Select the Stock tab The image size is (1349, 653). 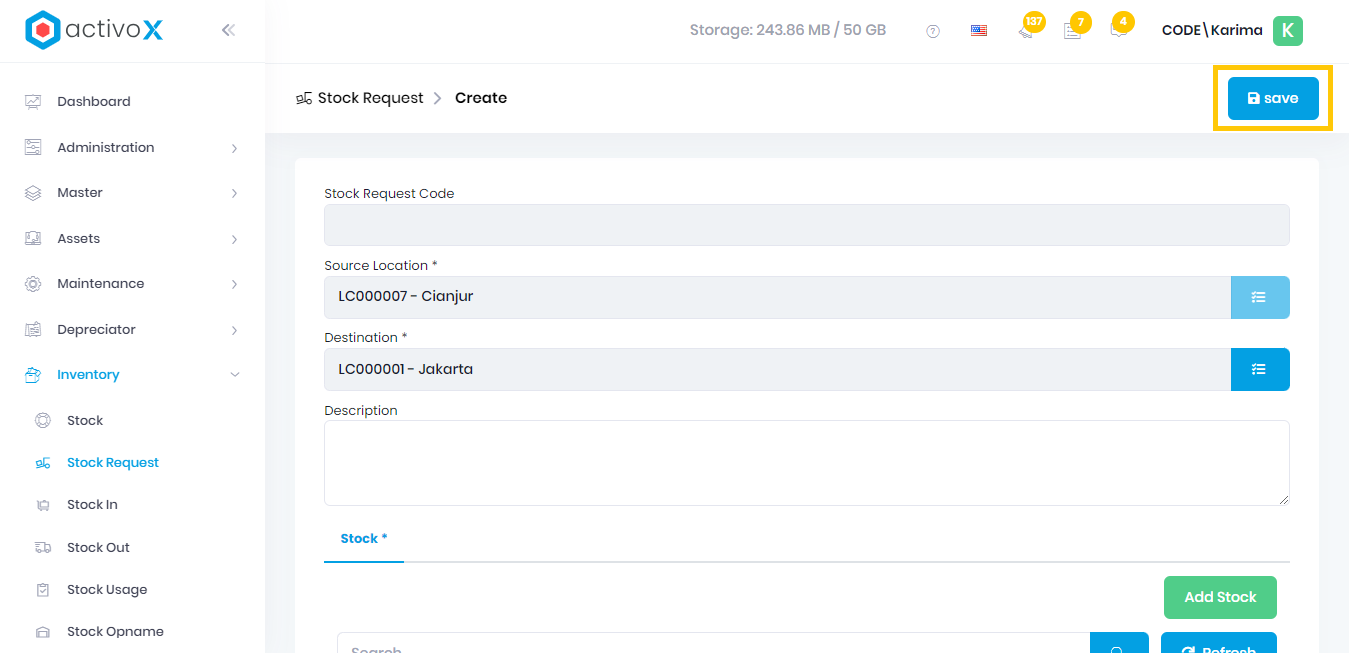pyautogui.click(x=363, y=539)
